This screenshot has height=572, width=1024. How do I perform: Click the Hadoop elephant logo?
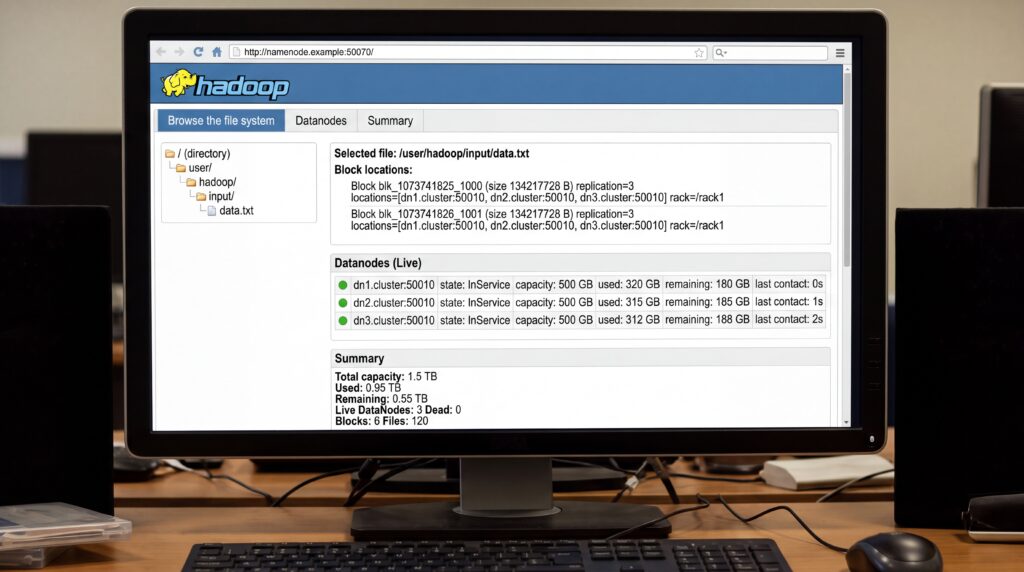pos(179,83)
